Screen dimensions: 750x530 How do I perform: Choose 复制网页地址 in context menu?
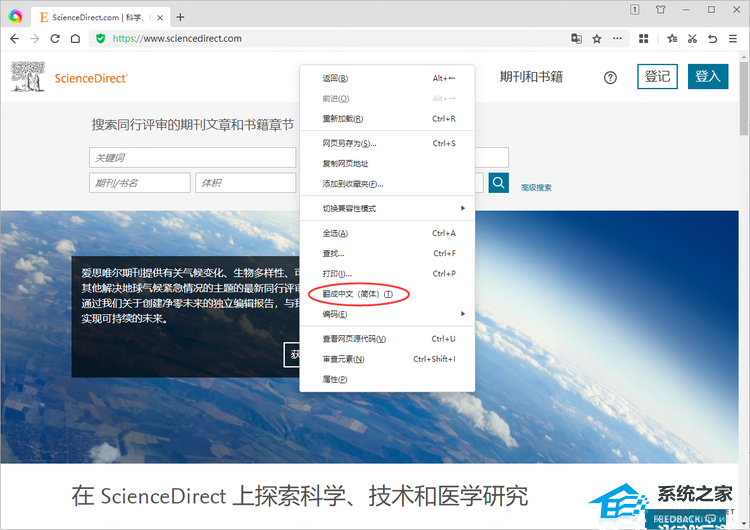[x=387, y=164]
